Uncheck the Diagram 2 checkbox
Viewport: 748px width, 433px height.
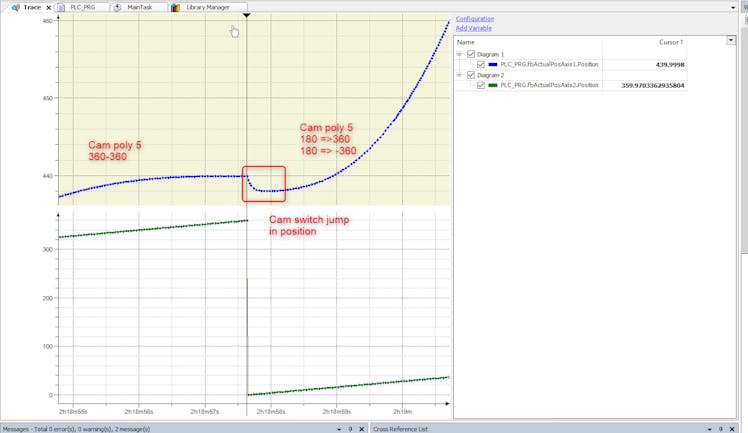coord(471,75)
